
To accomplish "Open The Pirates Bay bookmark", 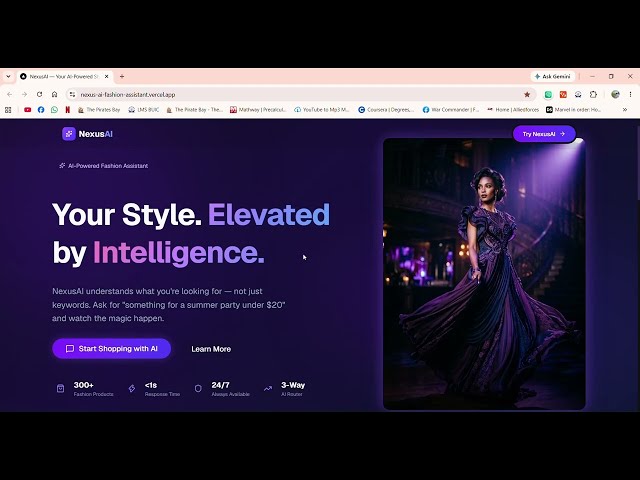I will coord(99,109).
